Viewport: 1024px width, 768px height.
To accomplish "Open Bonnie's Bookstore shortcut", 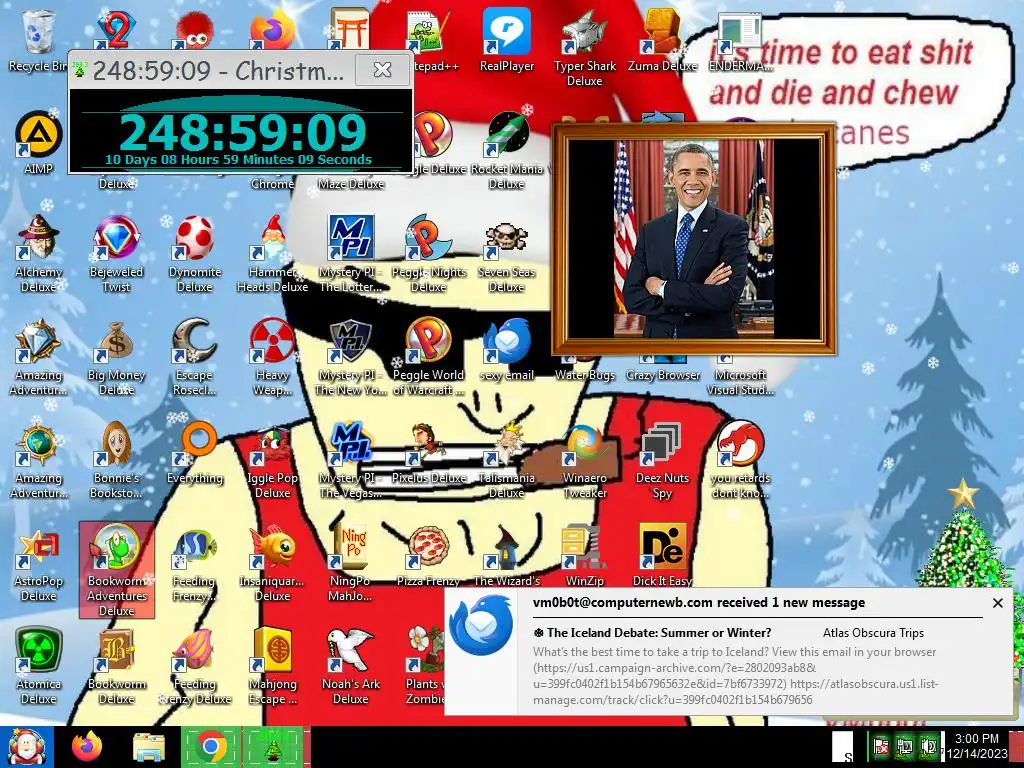I will pyautogui.click(x=116, y=460).
